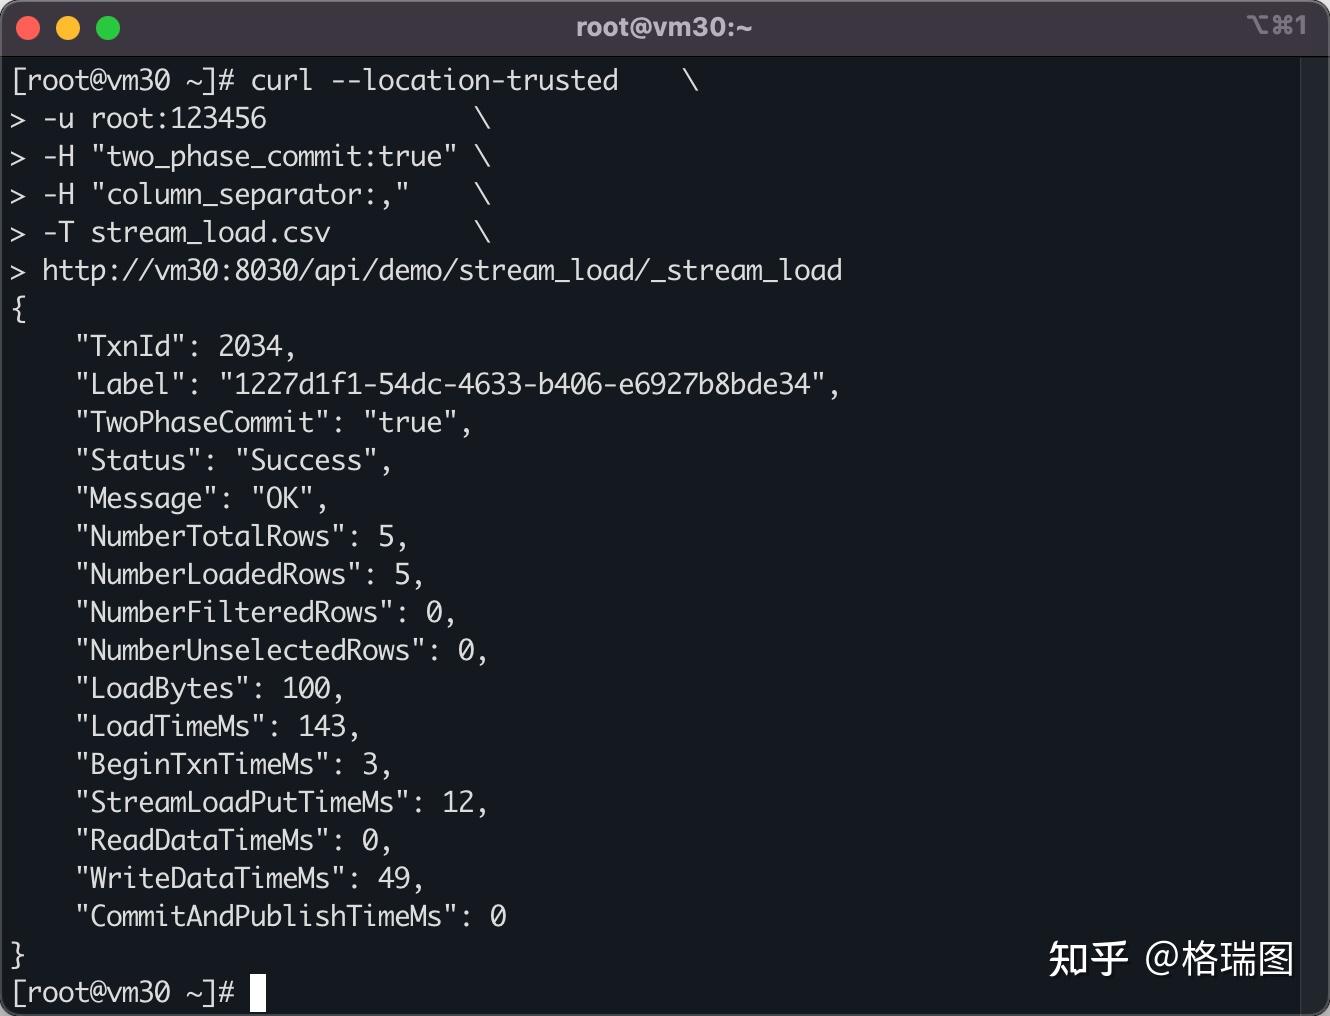Click the TxnId value 2034

250,346
